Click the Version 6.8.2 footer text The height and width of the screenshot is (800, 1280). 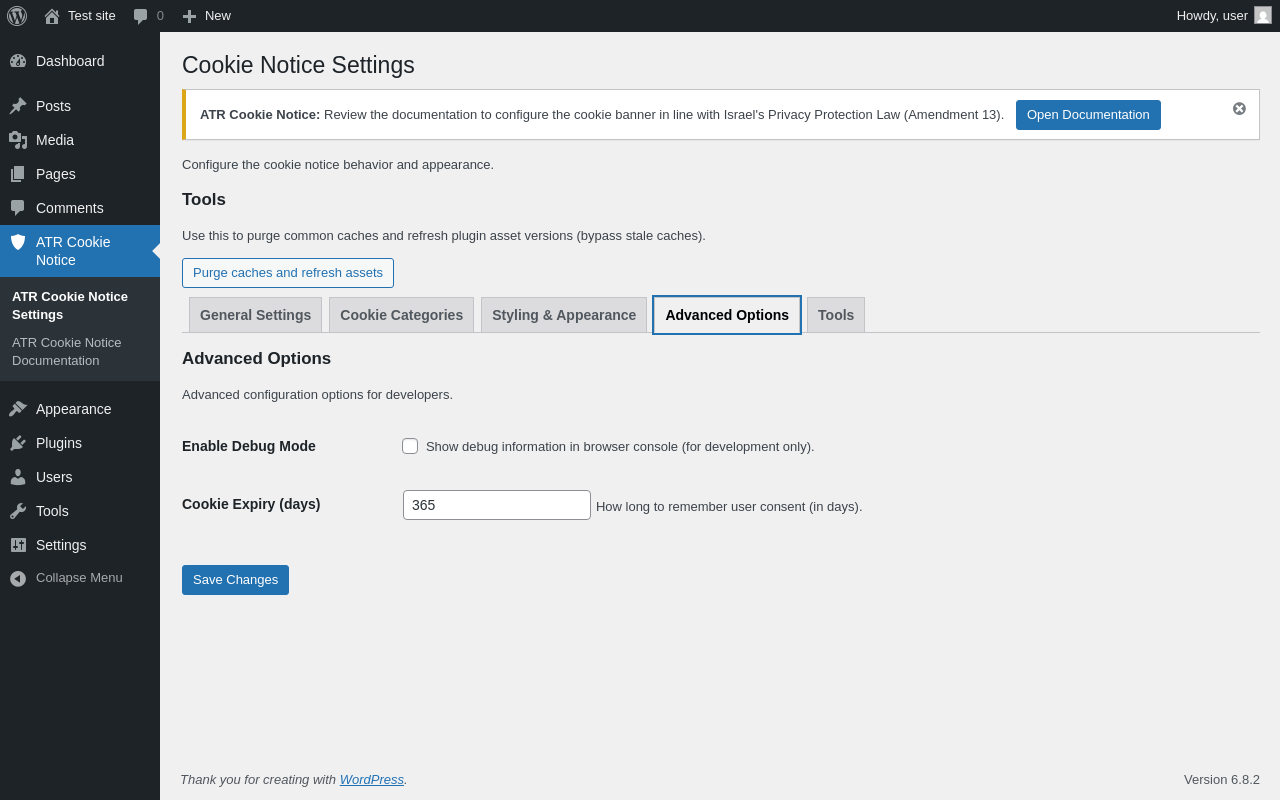coord(1222,779)
